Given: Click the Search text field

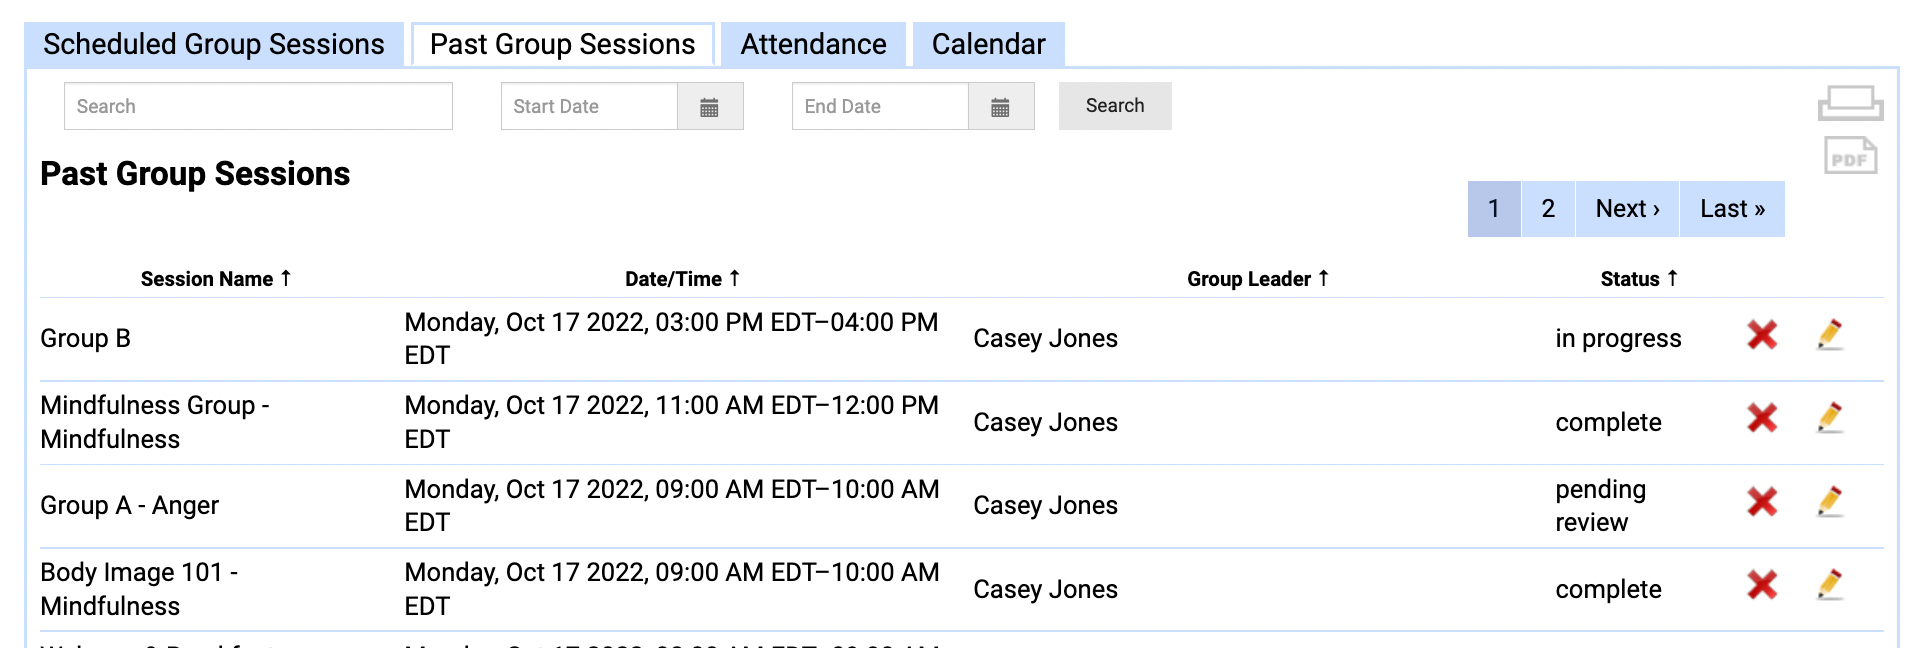Looking at the screenshot, I should (258, 107).
